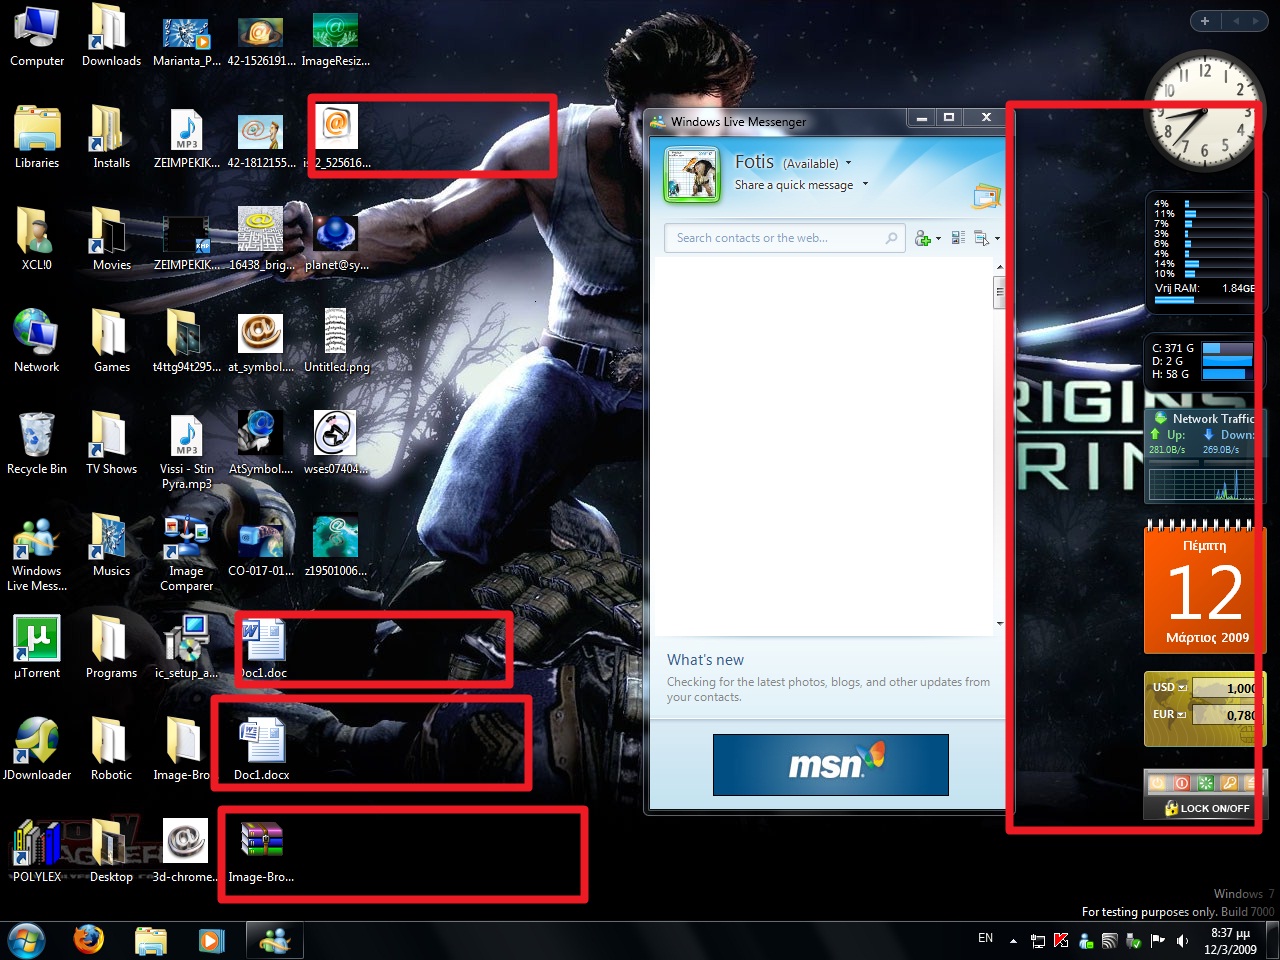Open Windows Explorer from the taskbar

pyautogui.click(x=151, y=940)
